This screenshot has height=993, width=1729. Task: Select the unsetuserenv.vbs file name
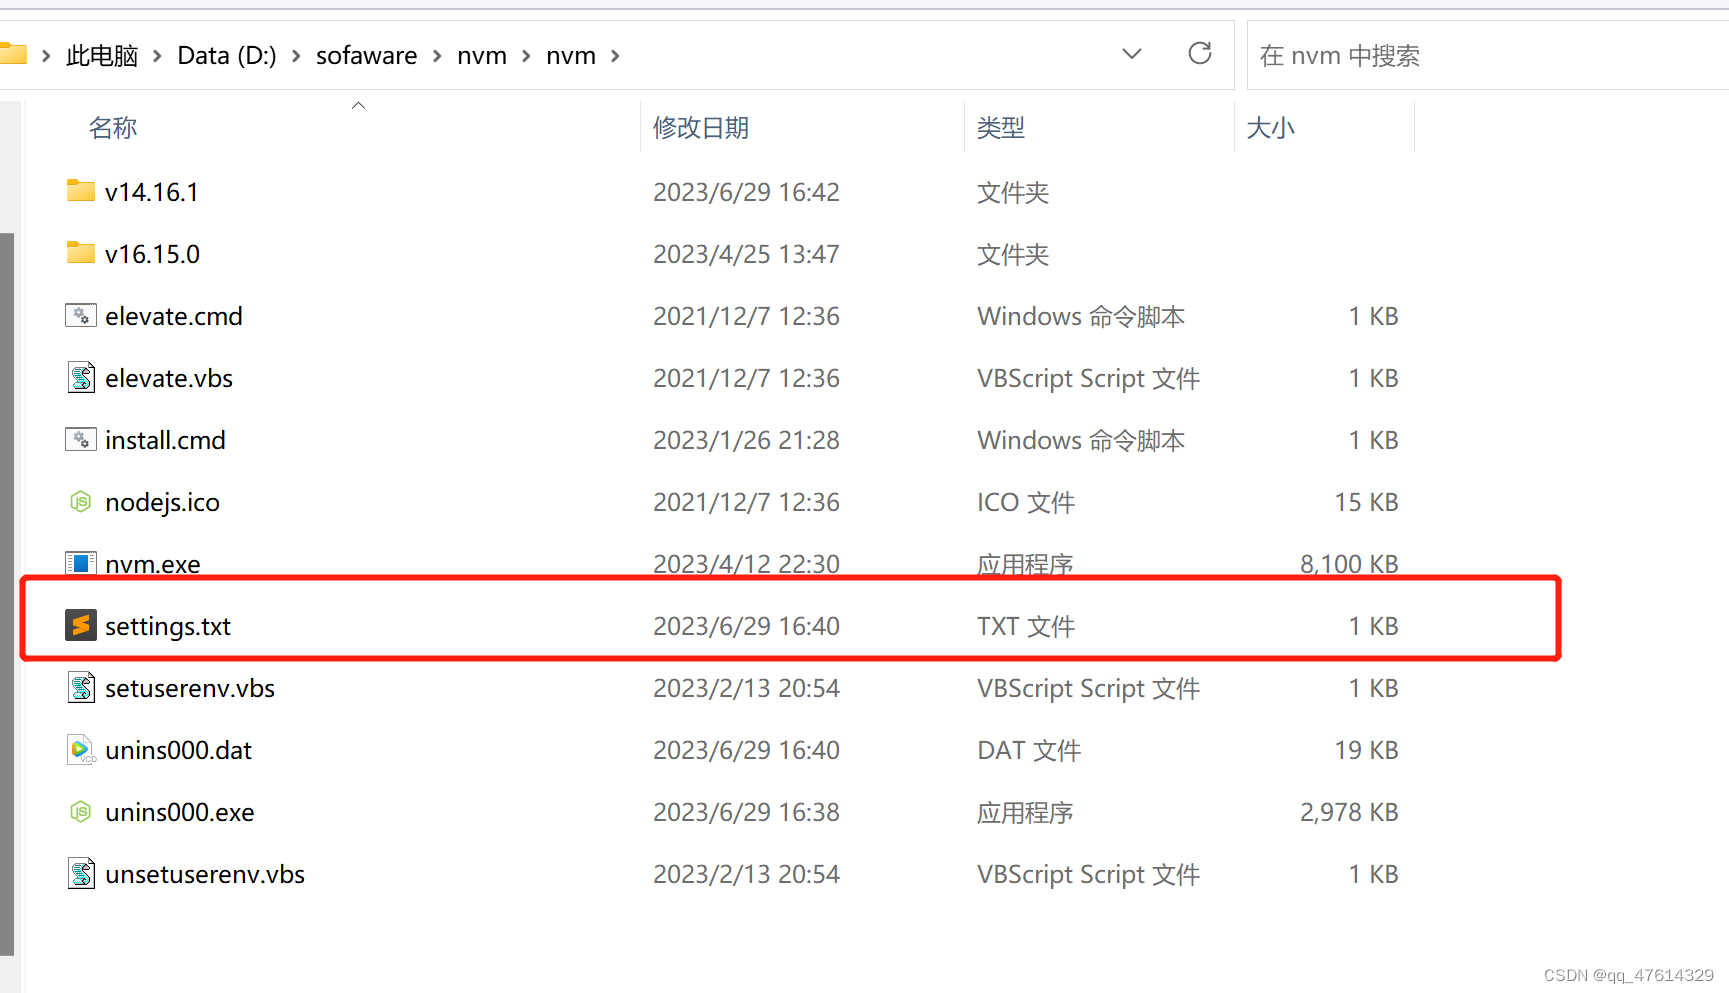(205, 874)
